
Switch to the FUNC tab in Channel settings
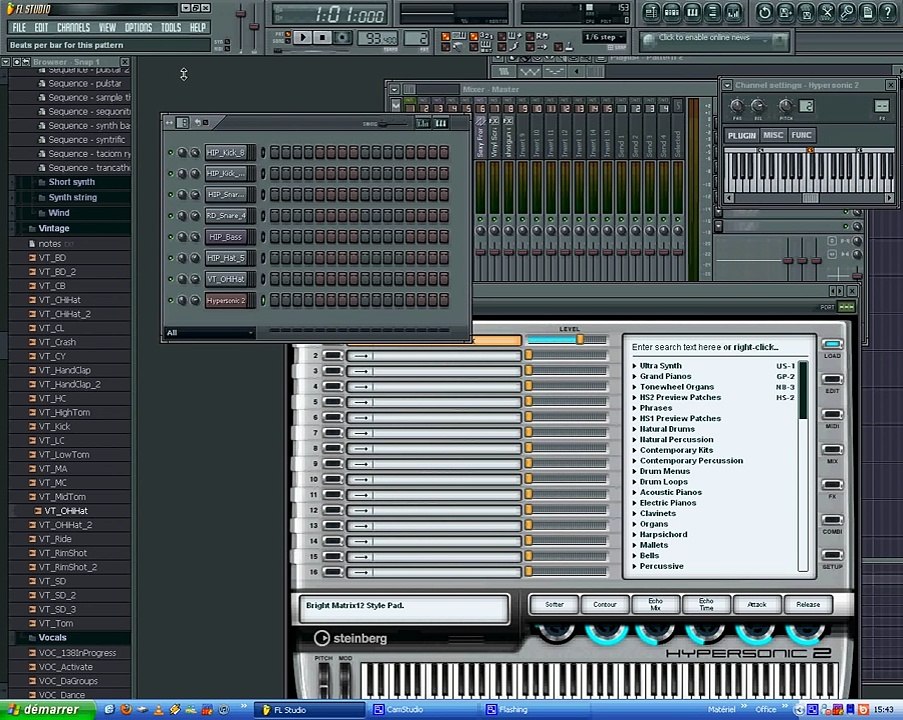coord(801,135)
